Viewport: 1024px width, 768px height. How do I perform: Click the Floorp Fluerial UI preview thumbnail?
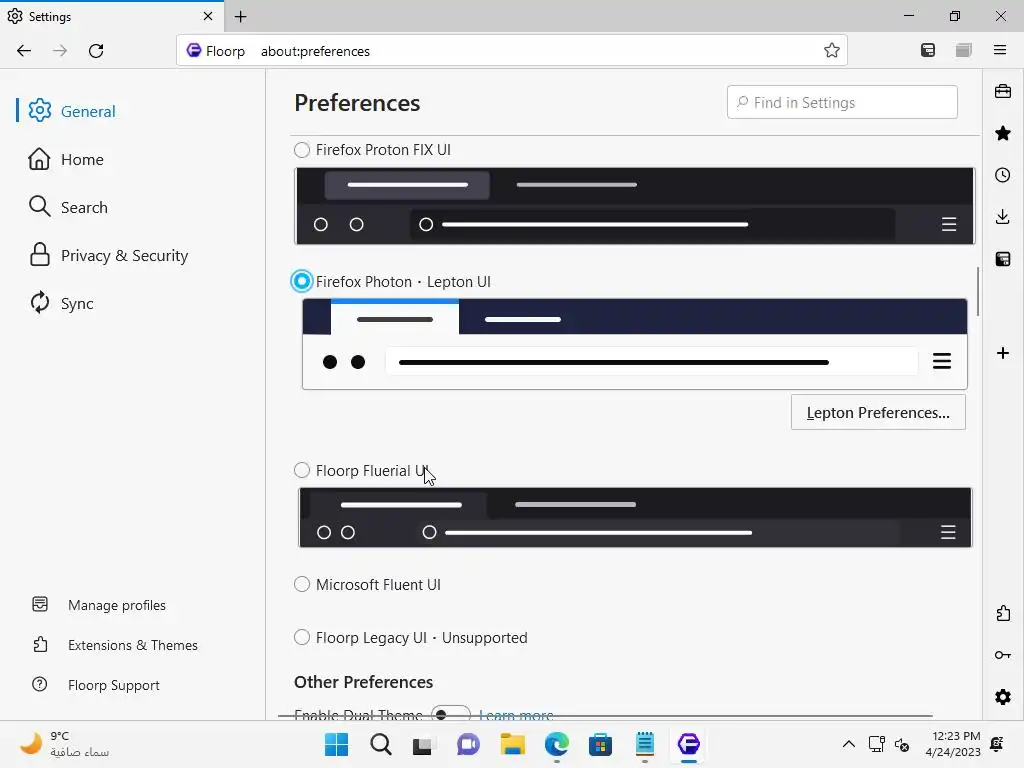click(x=635, y=518)
